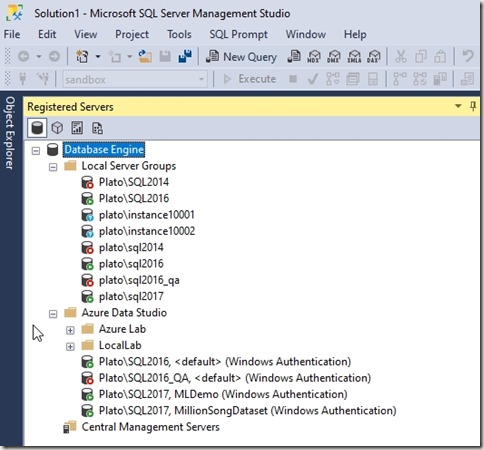Click the Save All toolbar icon

click(x=185, y=57)
